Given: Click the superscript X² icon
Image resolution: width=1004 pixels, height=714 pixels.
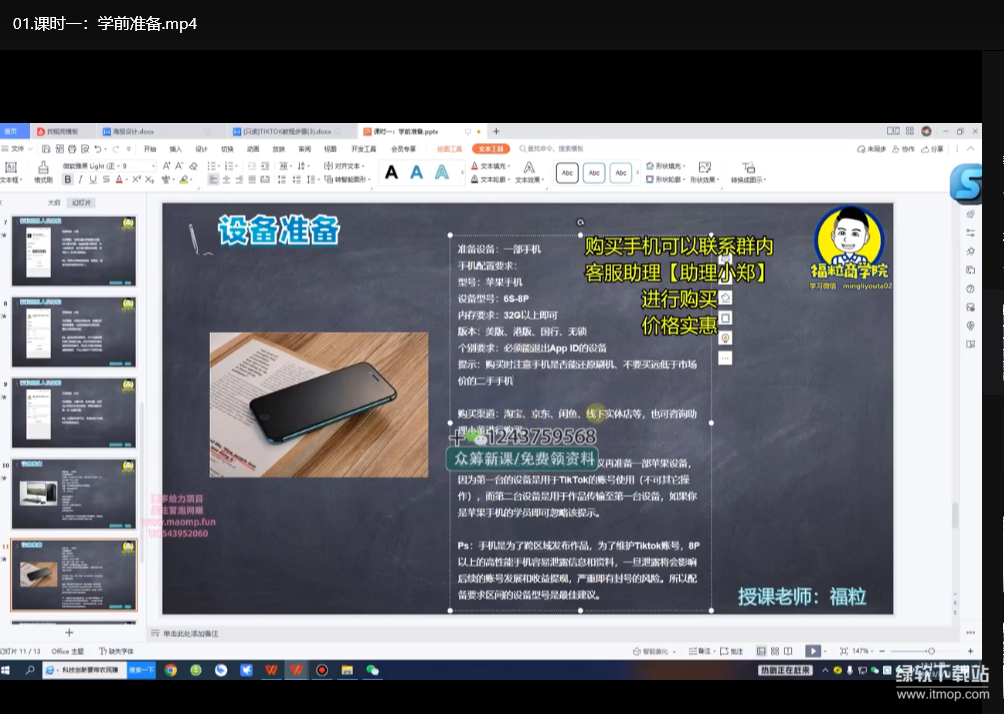Looking at the screenshot, I should tap(137, 180).
